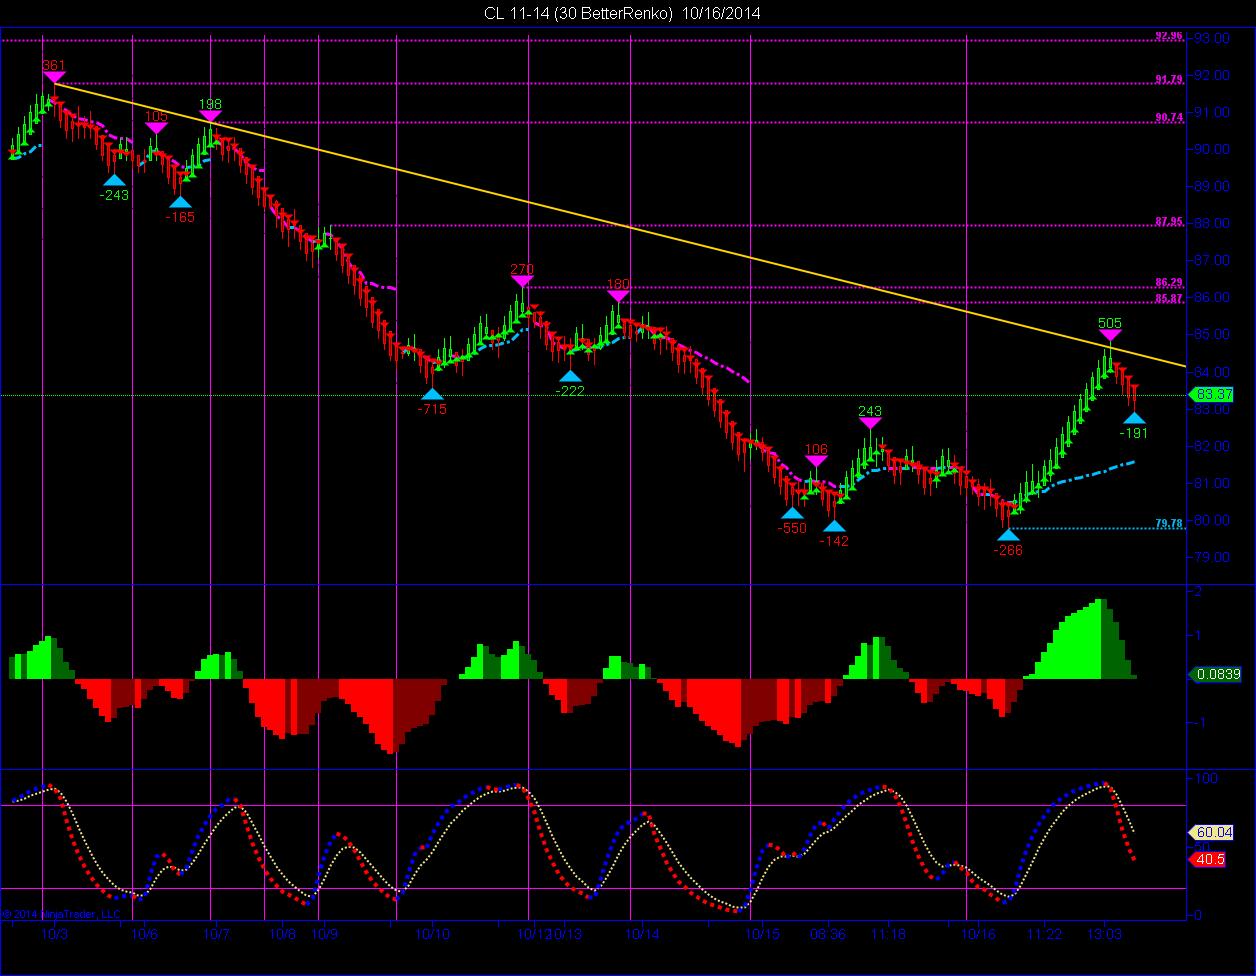Viewport: 1256px width, 976px height.
Task: Click the blue triangle marker labeled -715
Action: 433,394
